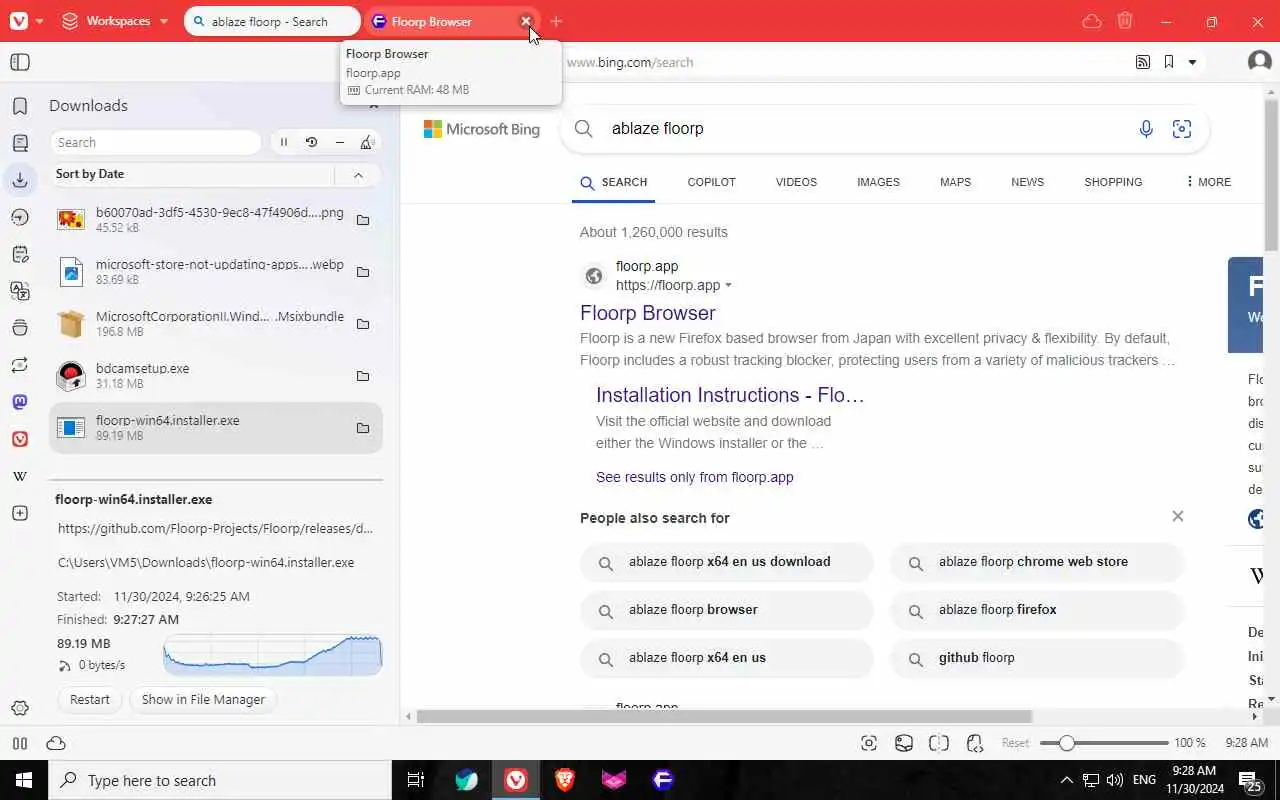1280x800 pixels.
Task: Start Bing voice search microphone
Action: (x=1146, y=129)
